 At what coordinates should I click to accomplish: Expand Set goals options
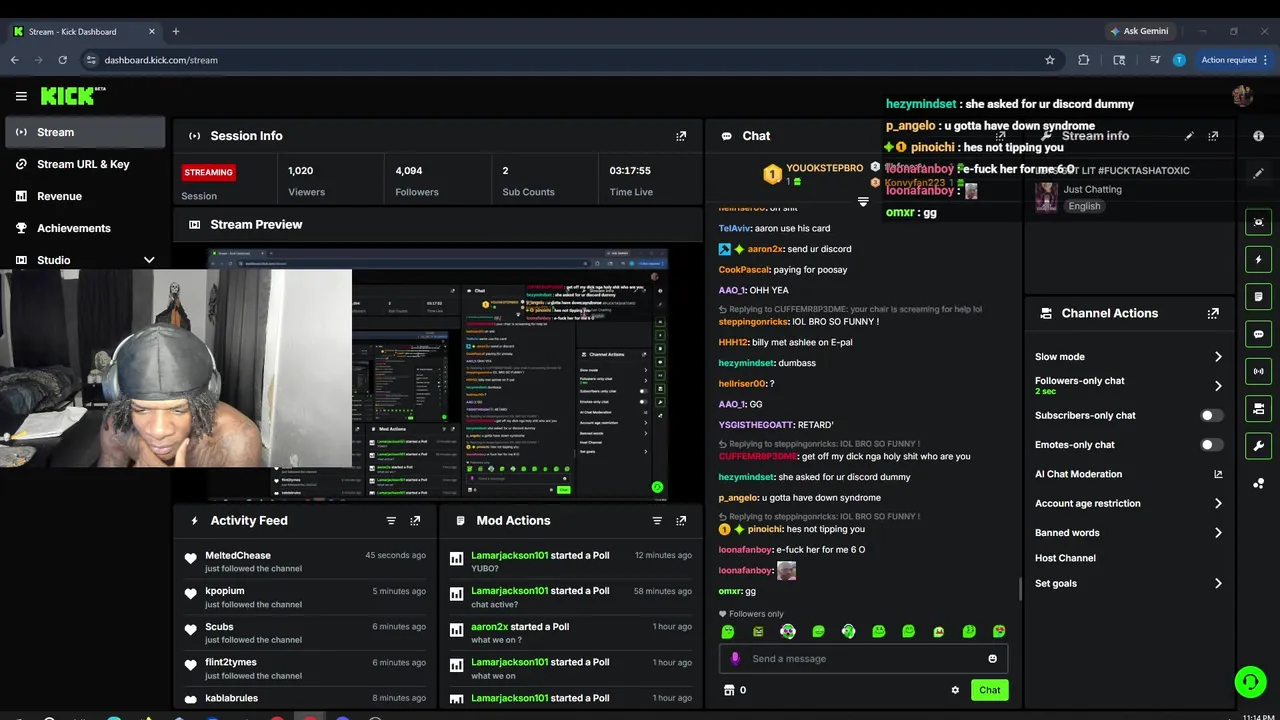tap(1128, 584)
